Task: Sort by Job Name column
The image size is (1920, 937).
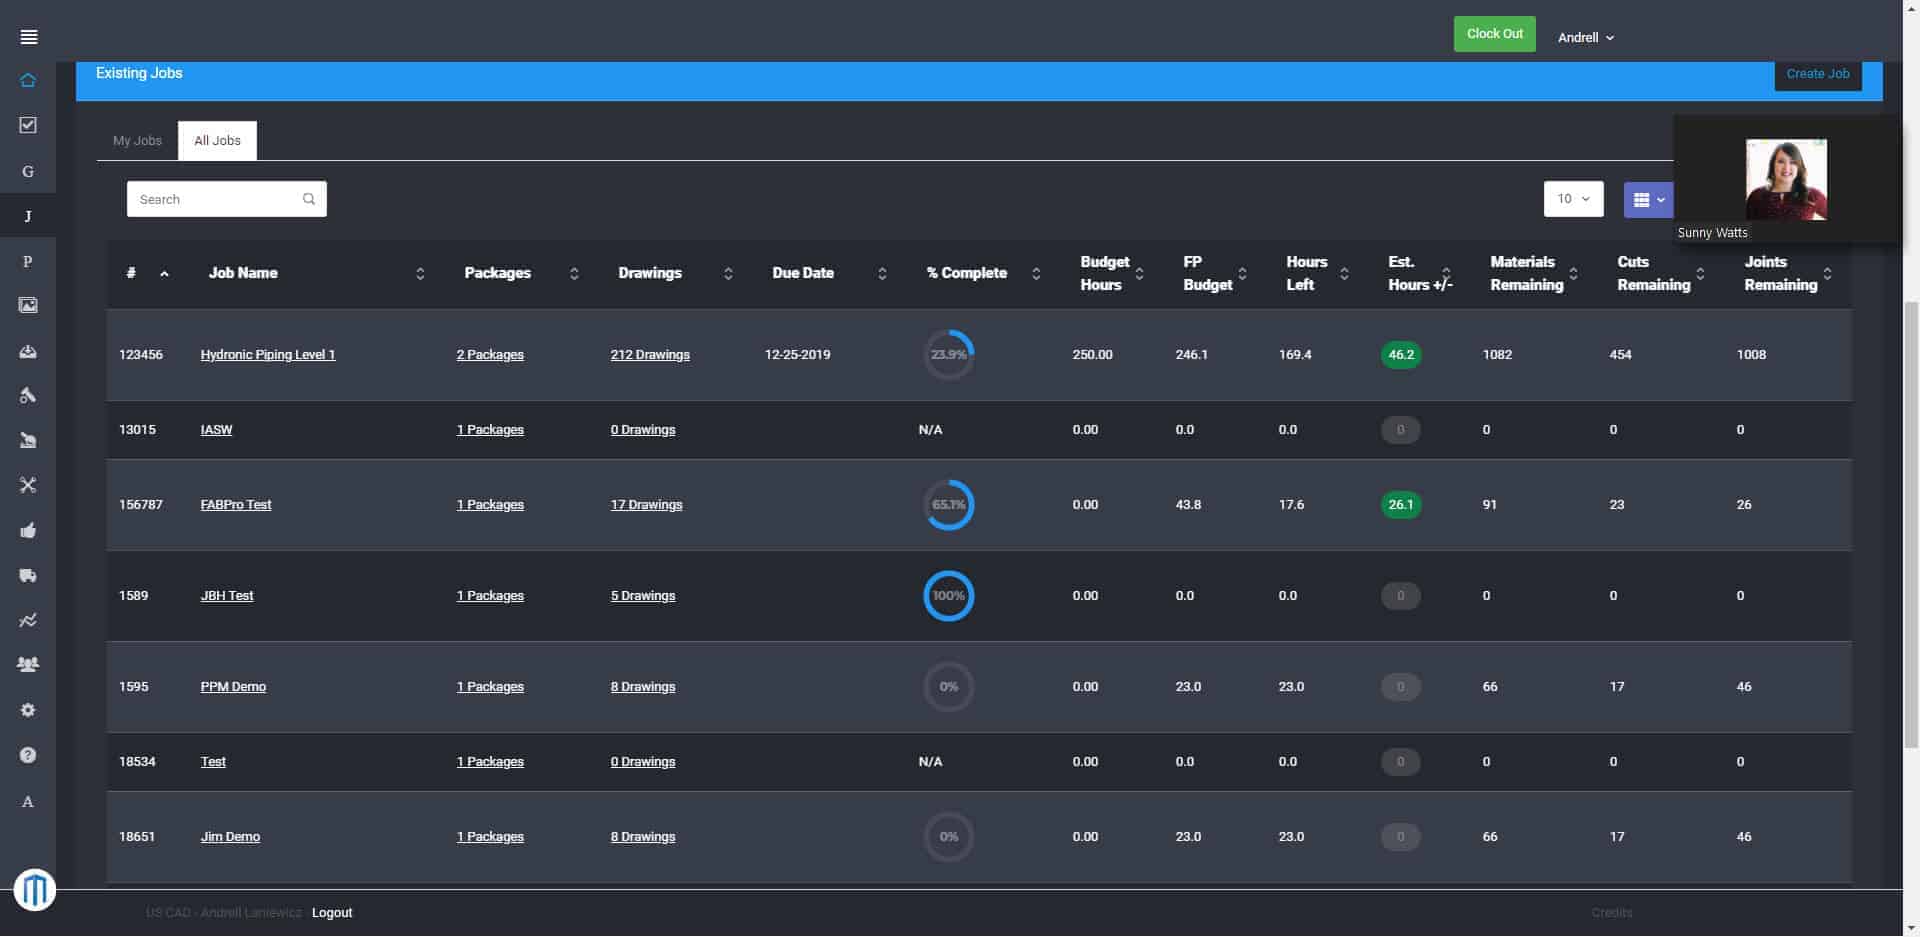Action: coord(316,273)
